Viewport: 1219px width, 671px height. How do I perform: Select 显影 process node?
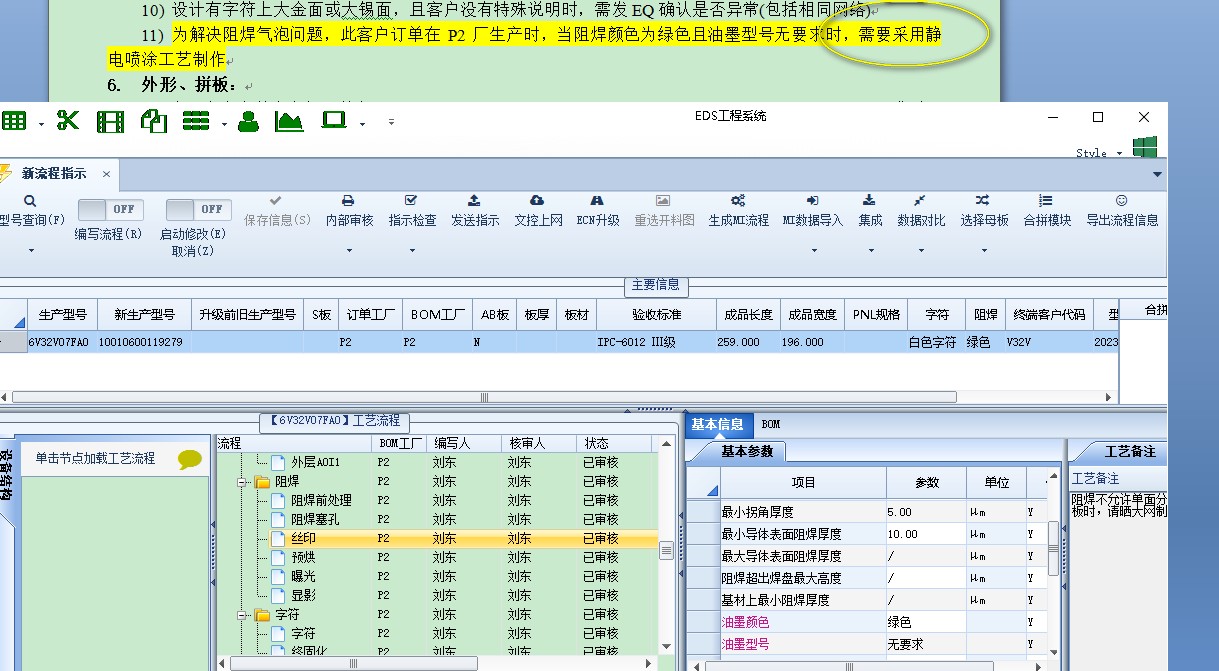click(303, 595)
